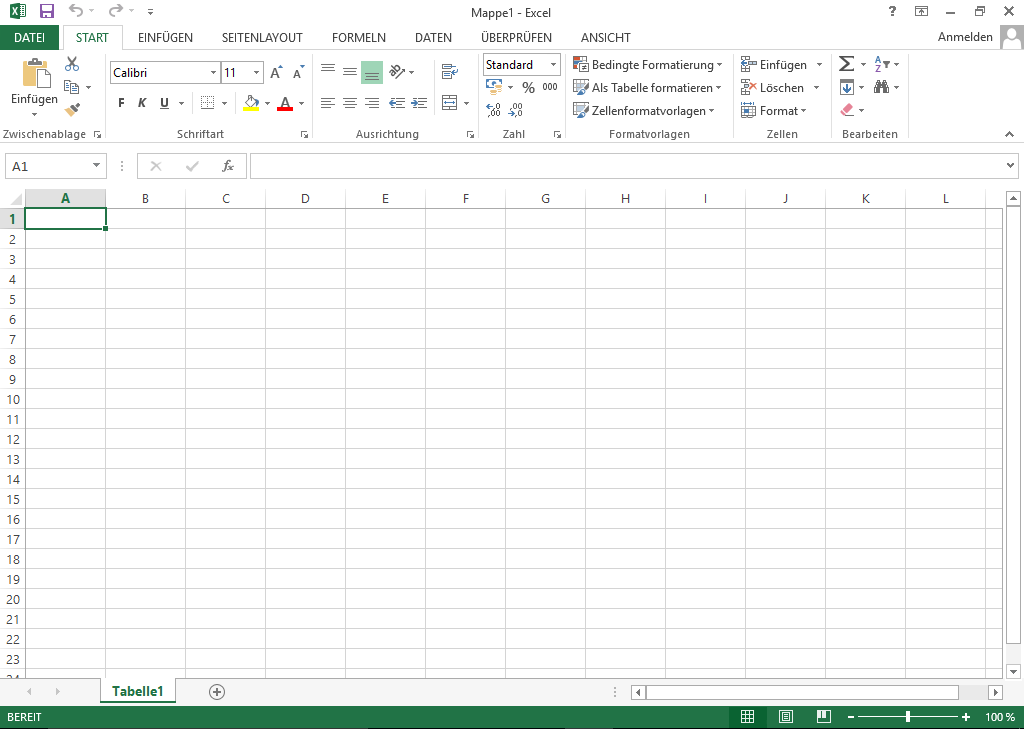This screenshot has height=729, width=1024.
Task: Click the Anmelden sign-in link
Action: 964,37
